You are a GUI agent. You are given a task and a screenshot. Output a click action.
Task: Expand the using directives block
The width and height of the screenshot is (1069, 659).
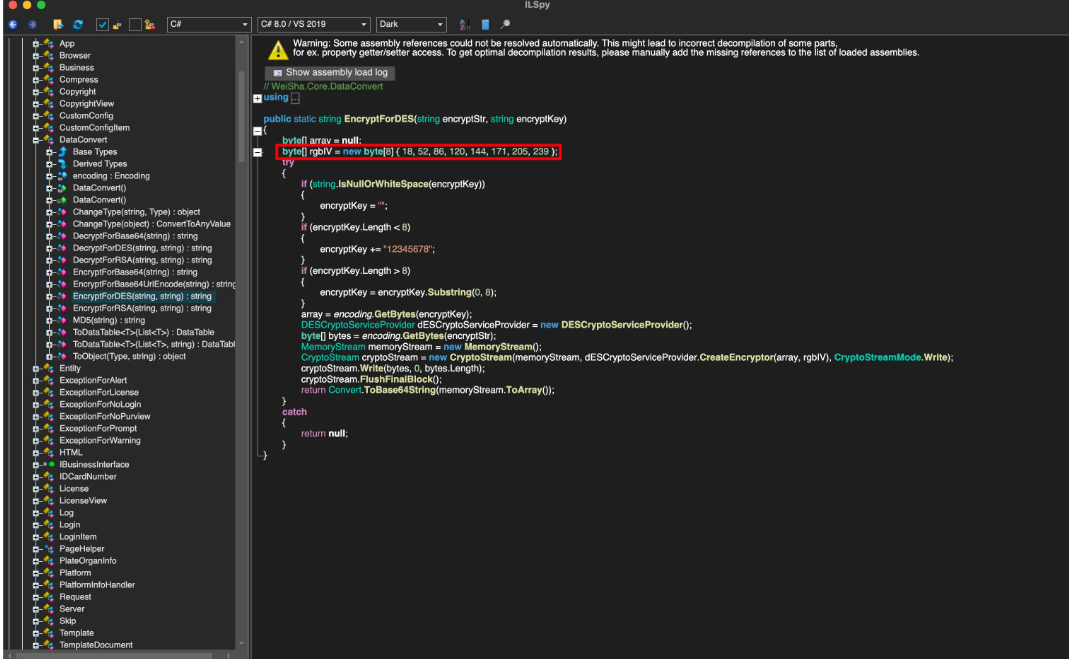(258, 98)
